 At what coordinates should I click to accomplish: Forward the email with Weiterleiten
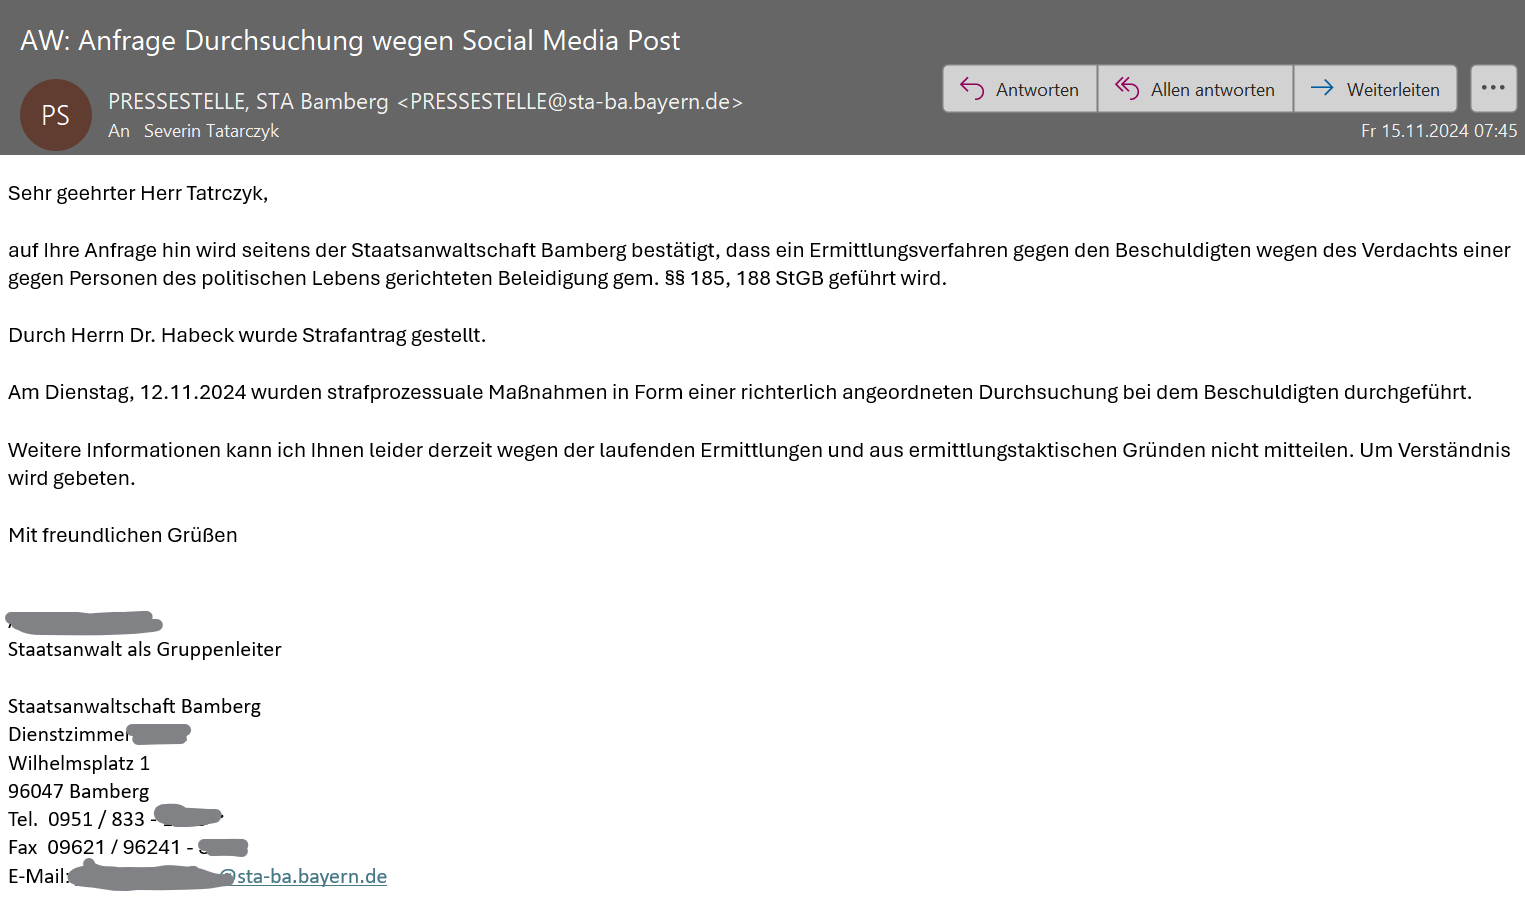pyautogui.click(x=1375, y=89)
